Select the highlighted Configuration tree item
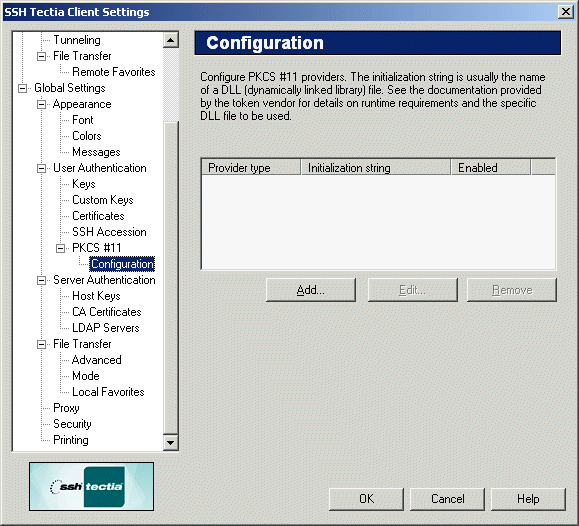579x526 pixels. tap(122, 264)
